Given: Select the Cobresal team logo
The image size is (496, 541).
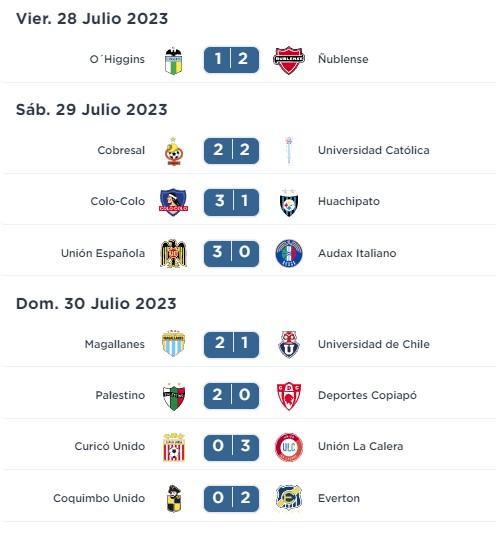Looking at the screenshot, I should coord(173,151).
